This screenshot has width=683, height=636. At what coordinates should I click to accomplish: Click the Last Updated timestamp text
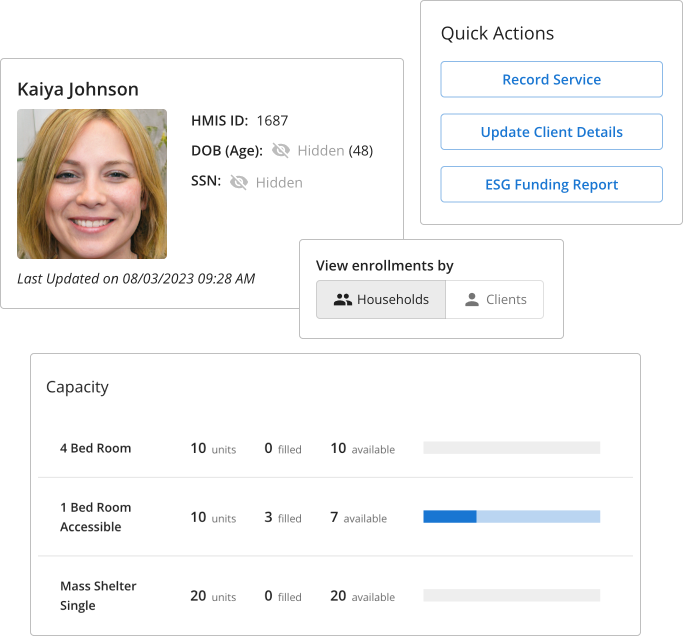click(136, 278)
